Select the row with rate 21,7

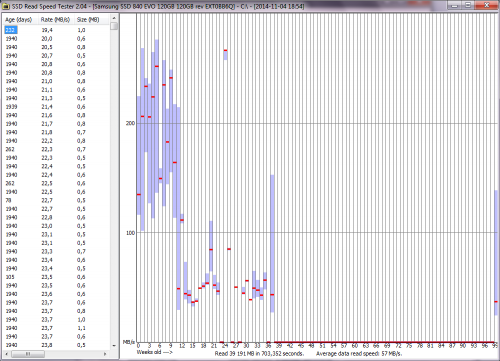tap(56, 124)
